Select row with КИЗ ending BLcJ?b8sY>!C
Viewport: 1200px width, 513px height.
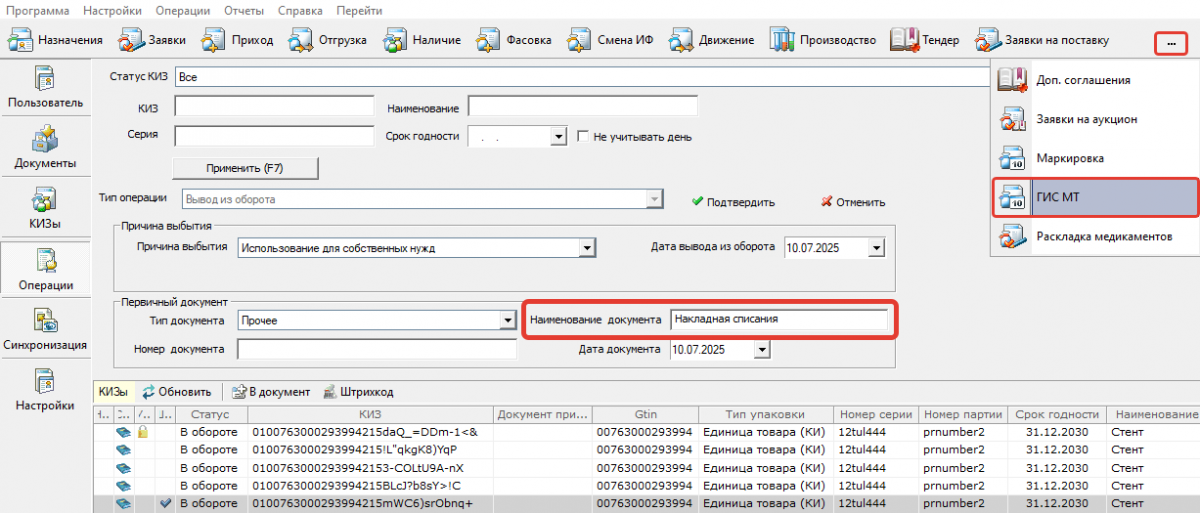coord(647,485)
